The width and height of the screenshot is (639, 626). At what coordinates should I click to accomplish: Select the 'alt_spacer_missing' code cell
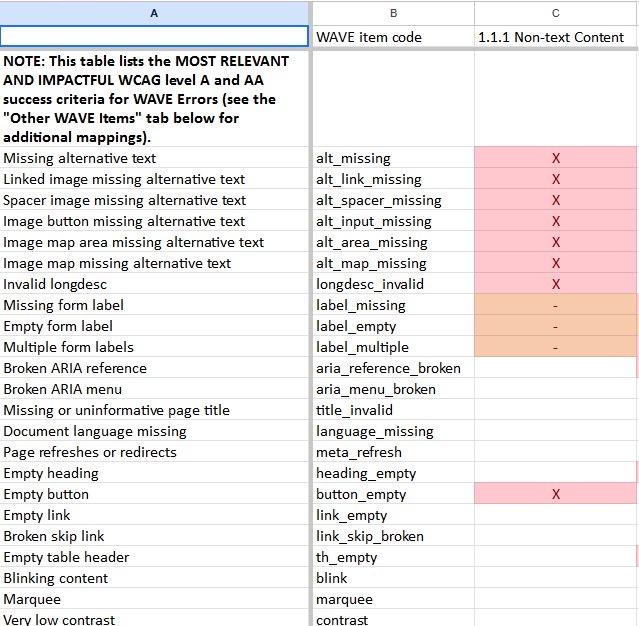click(393, 200)
